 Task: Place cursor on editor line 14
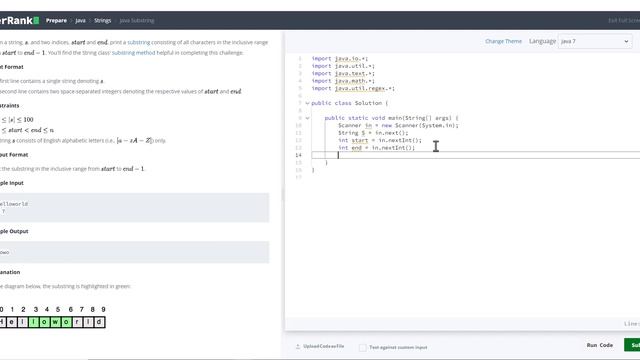pyautogui.click(x=476, y=155)
